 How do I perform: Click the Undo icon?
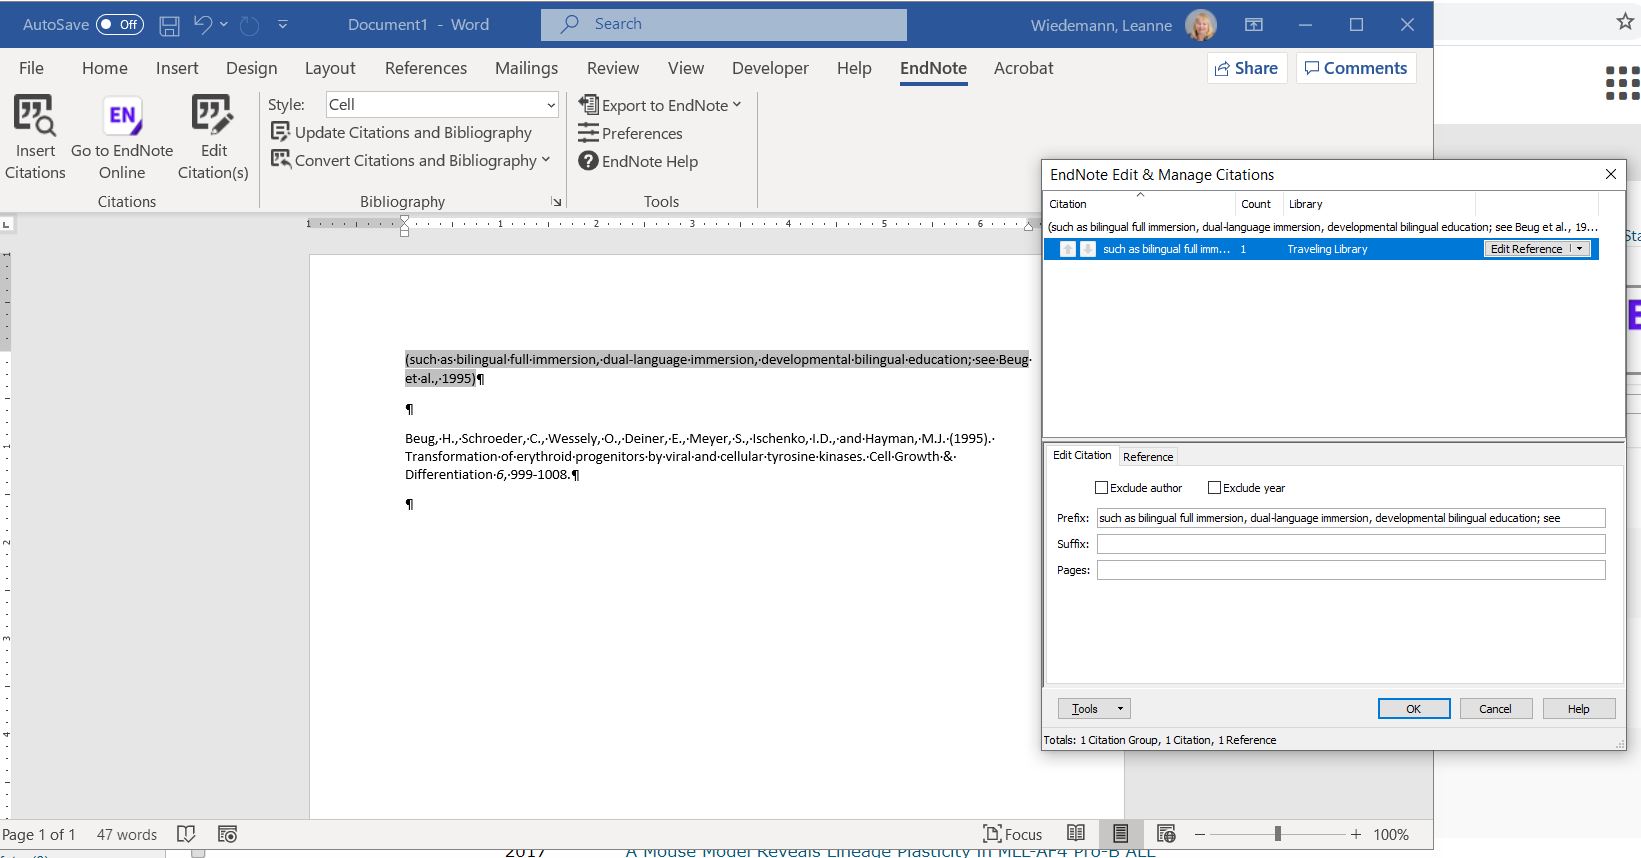[x=203, y=25]
